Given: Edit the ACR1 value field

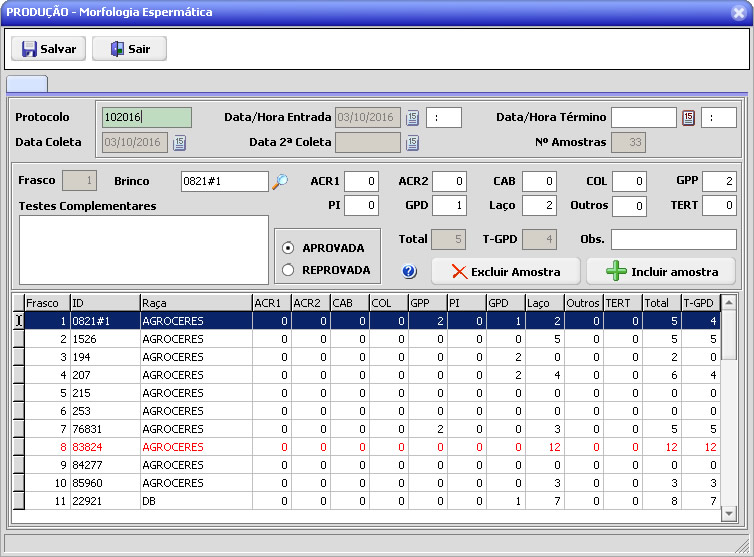Looking at the screenshot, I should coord(361,181).
